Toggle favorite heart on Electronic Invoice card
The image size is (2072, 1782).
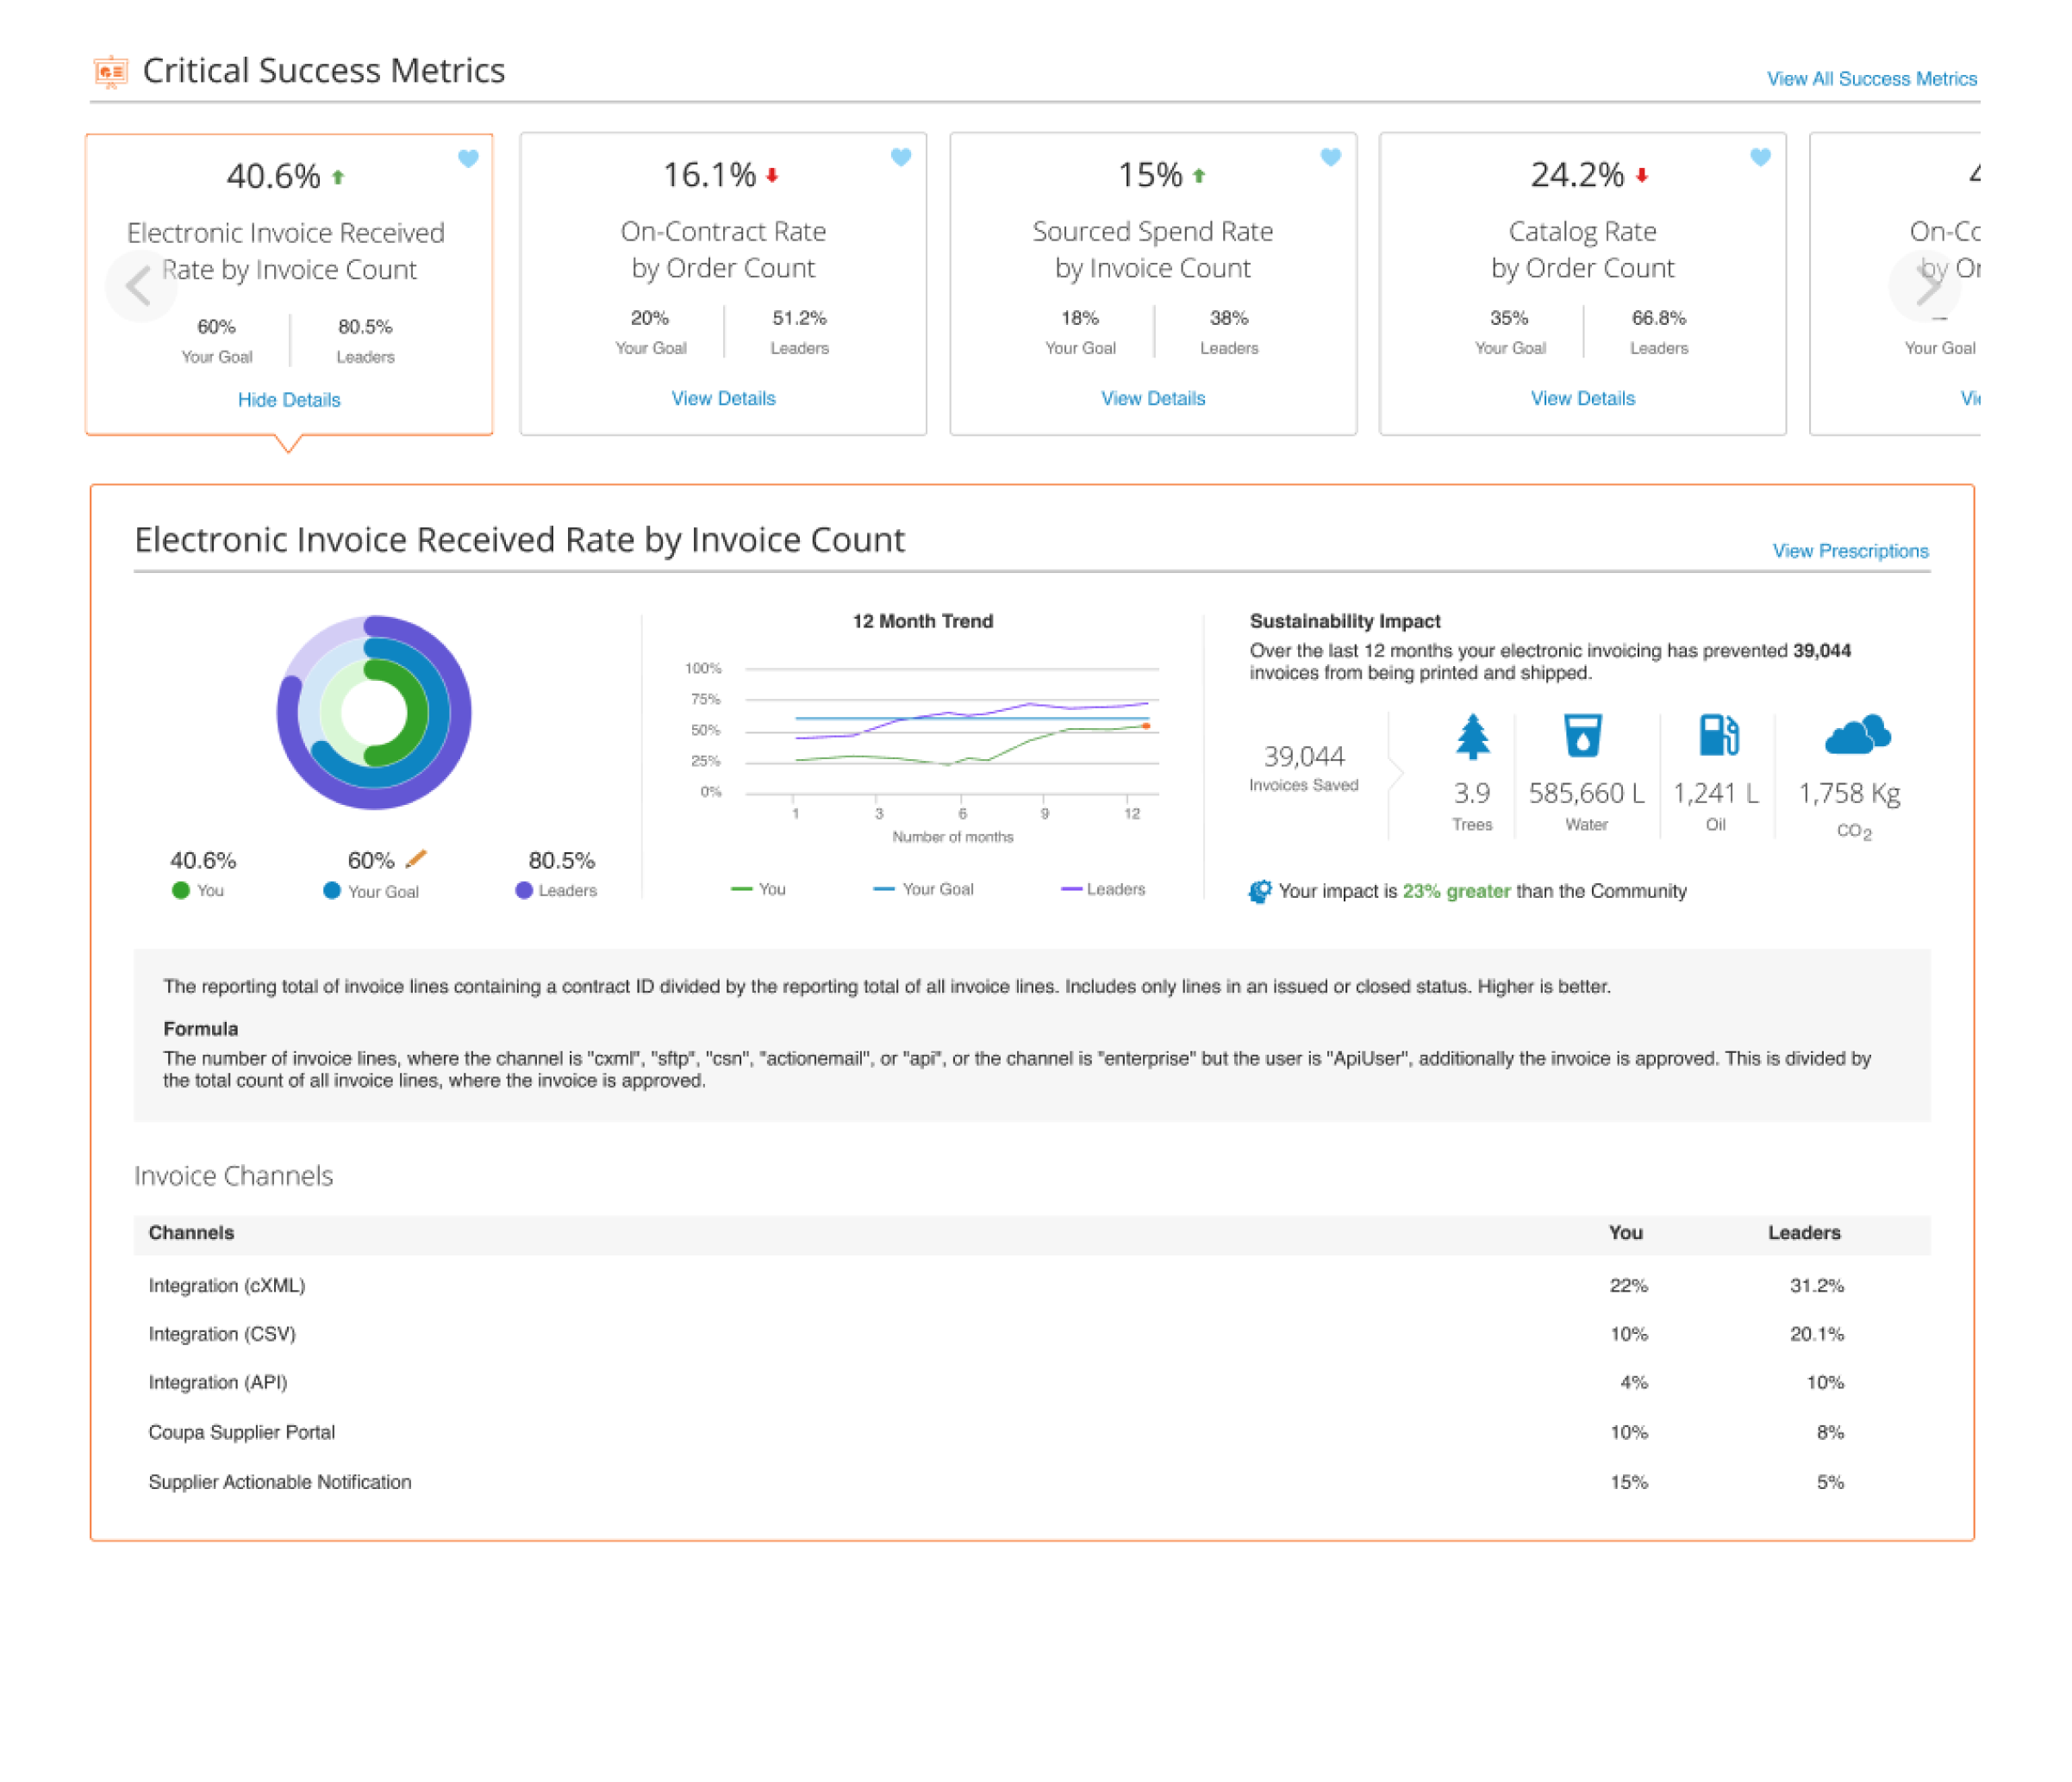tap(468, 159)
